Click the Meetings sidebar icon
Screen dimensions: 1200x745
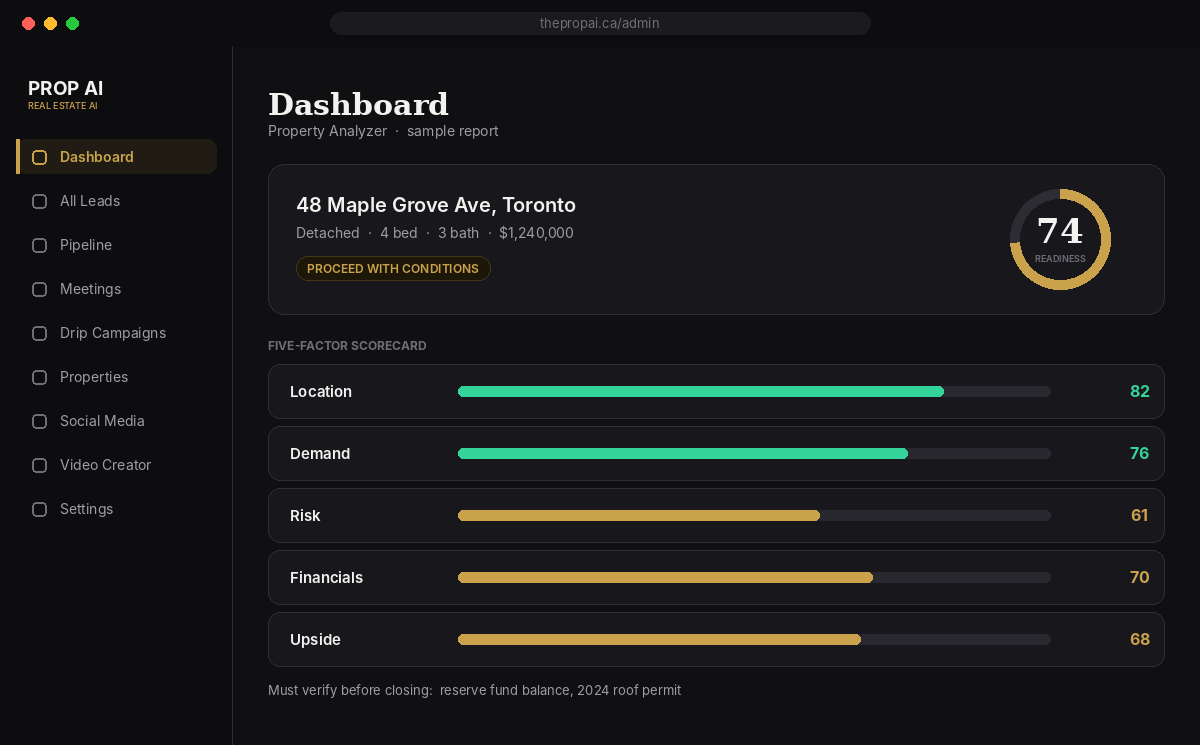tap(40, 289)
